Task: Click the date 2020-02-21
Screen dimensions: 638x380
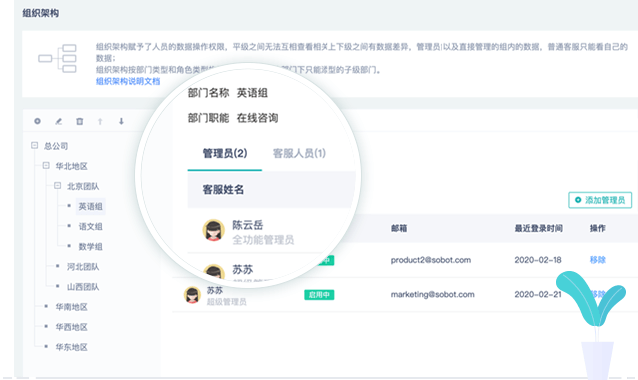Action: [538, 294]
